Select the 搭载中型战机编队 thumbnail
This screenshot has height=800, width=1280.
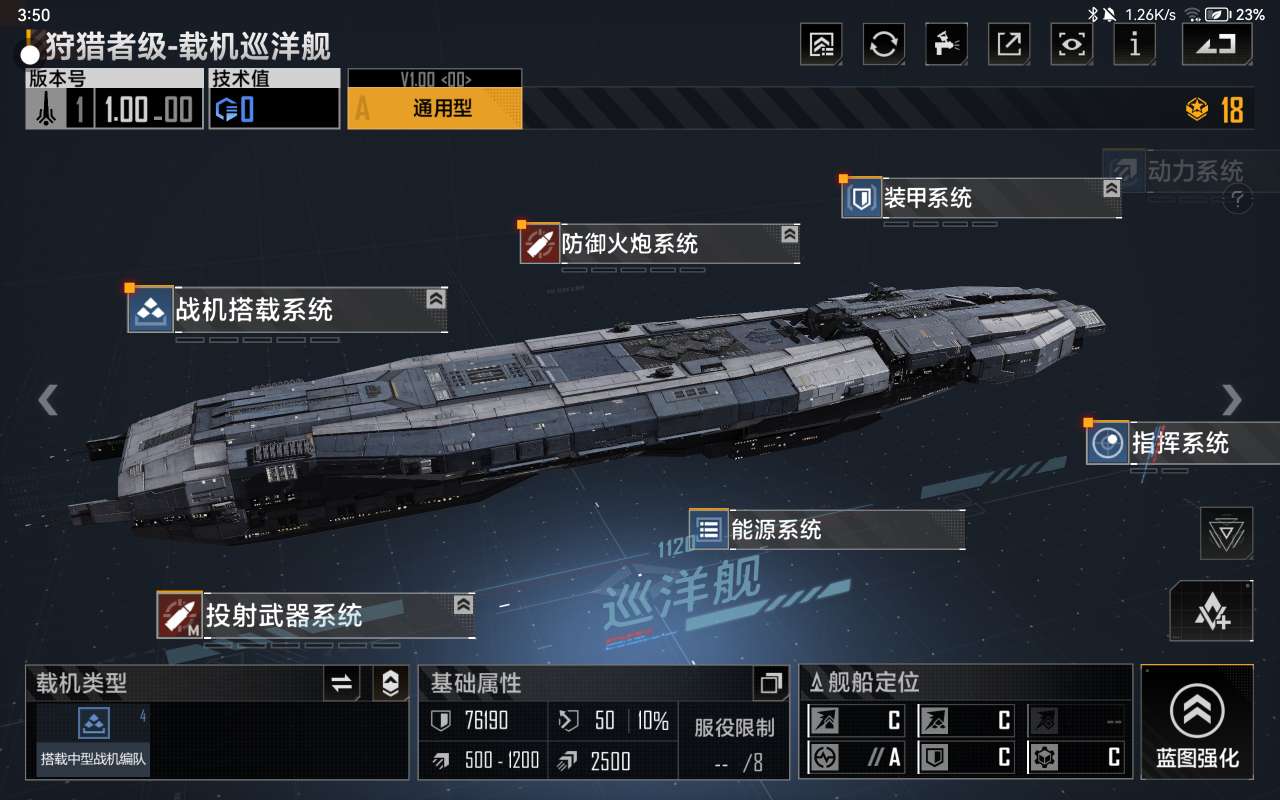pyautogui.click(x=93, y=738)
